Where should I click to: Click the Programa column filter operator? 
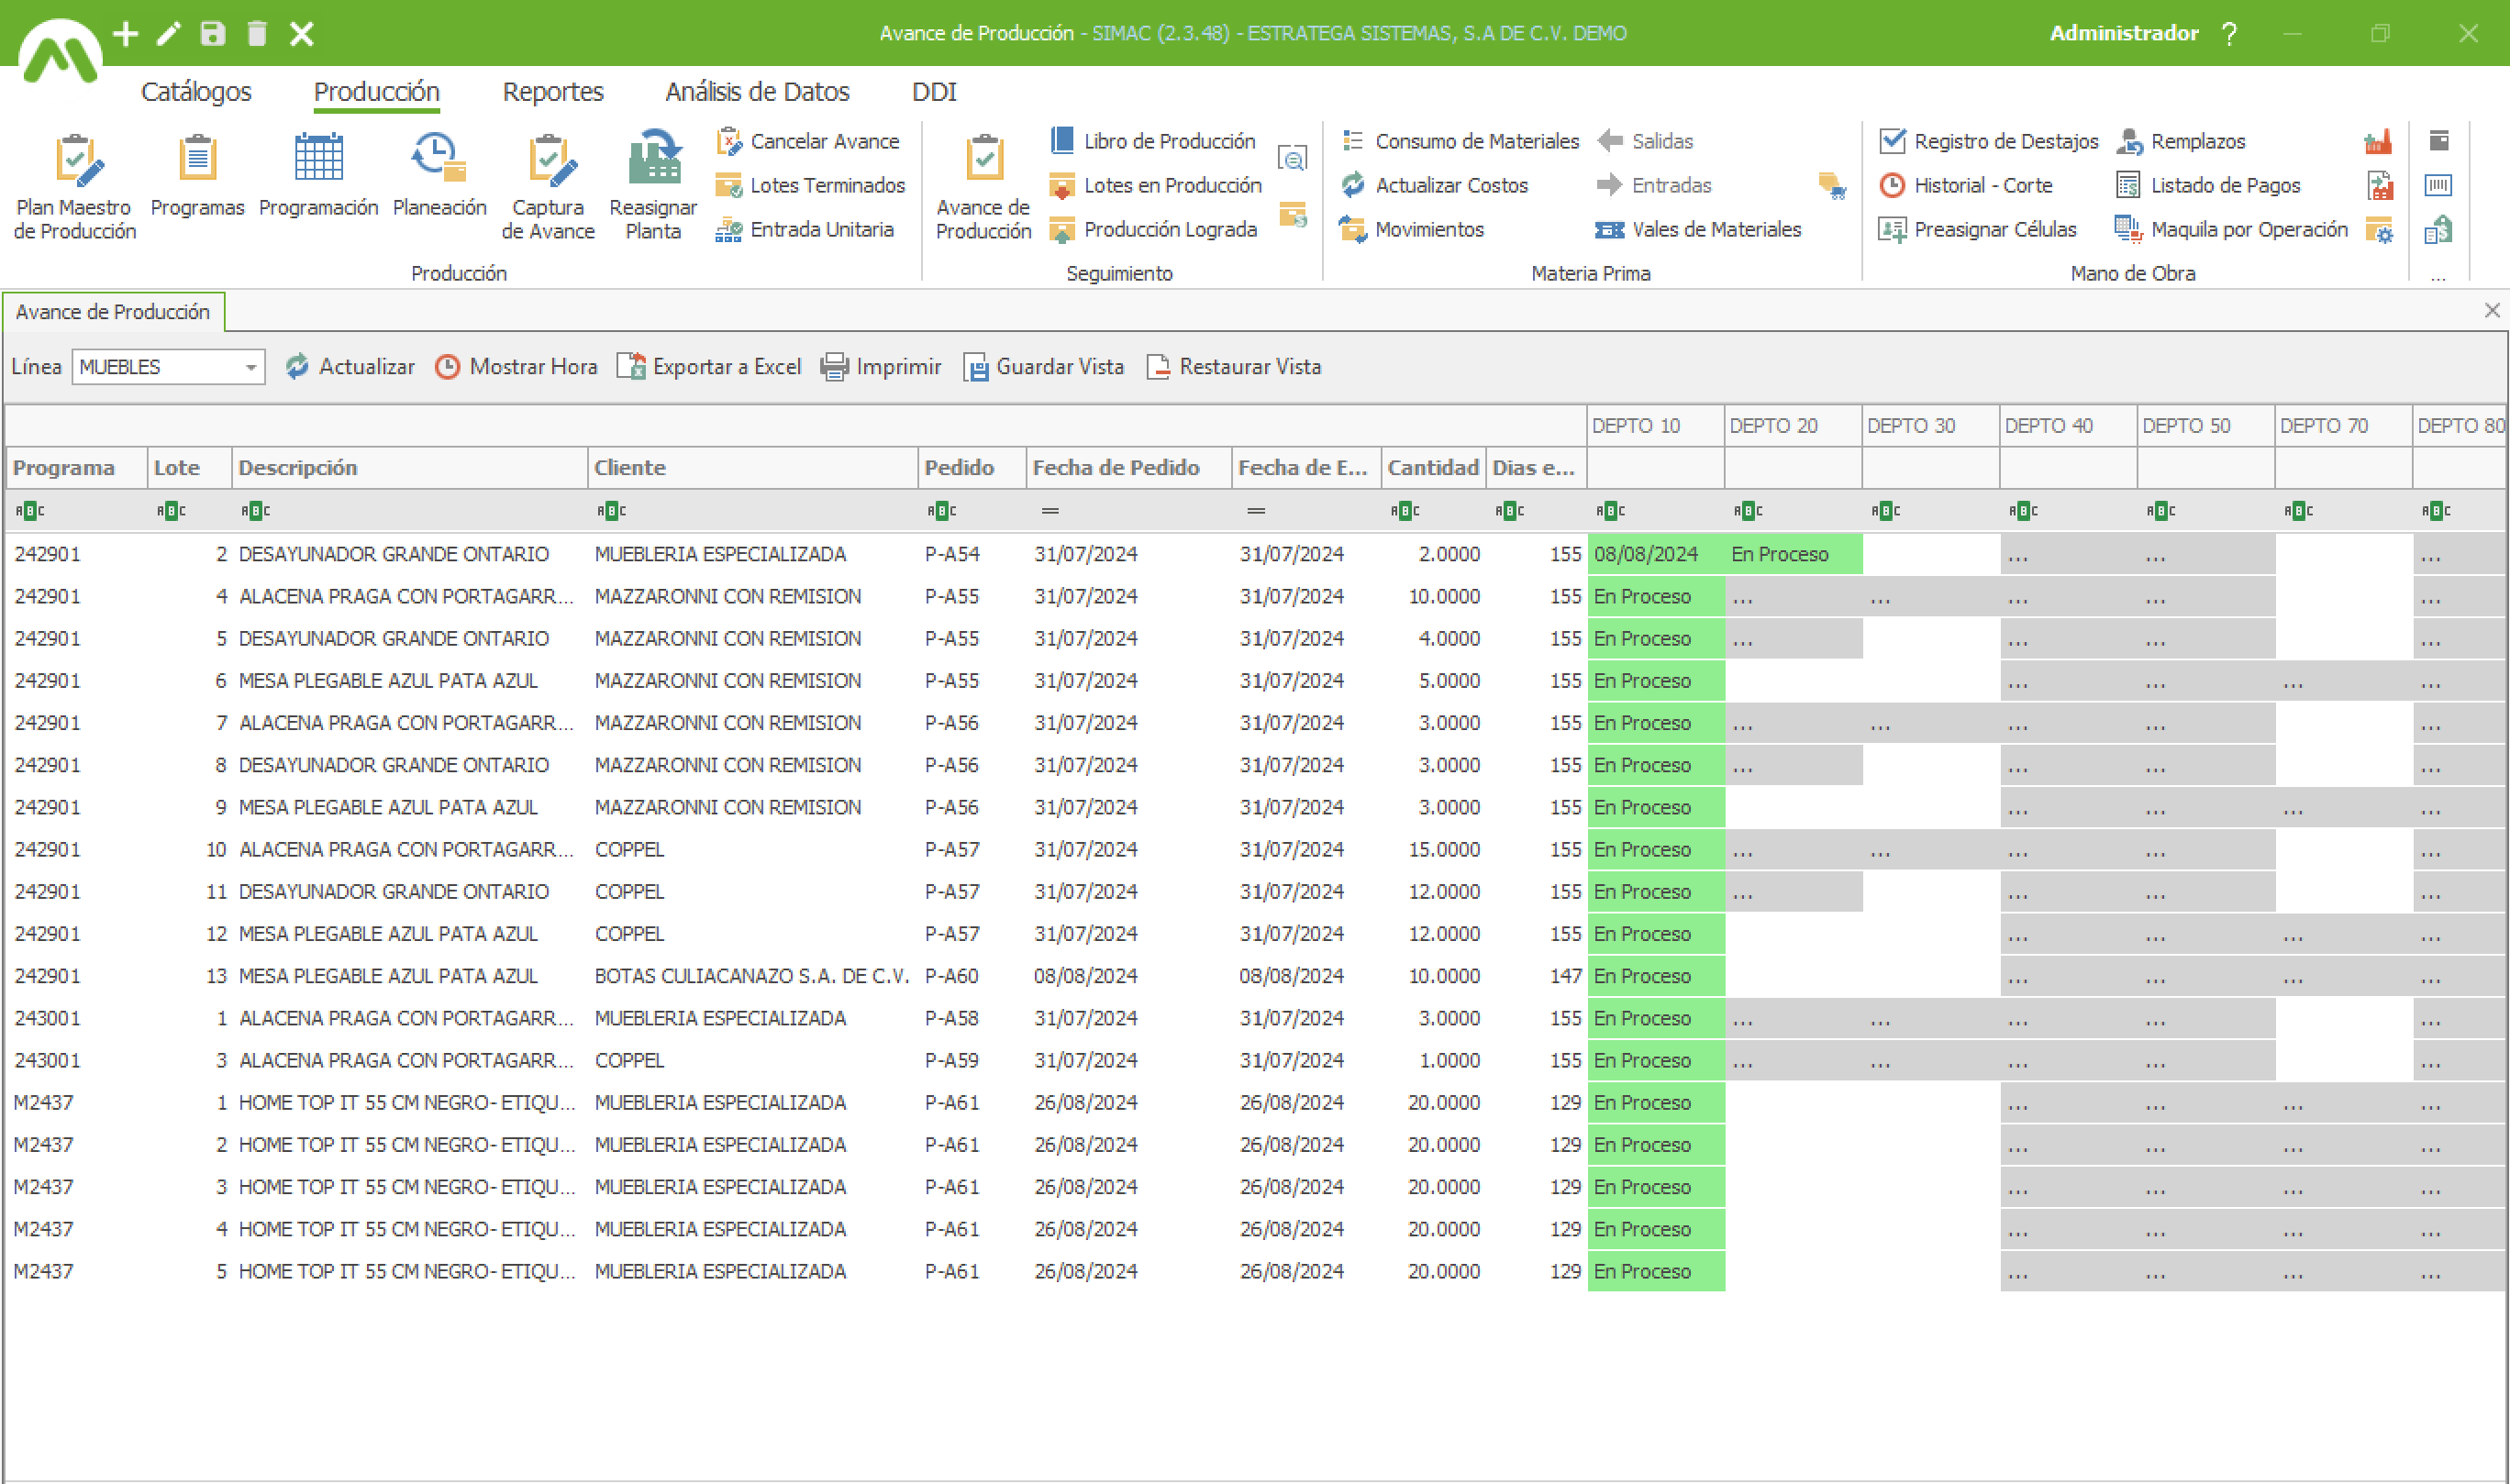pyautogui.click(x=29, y=511)
